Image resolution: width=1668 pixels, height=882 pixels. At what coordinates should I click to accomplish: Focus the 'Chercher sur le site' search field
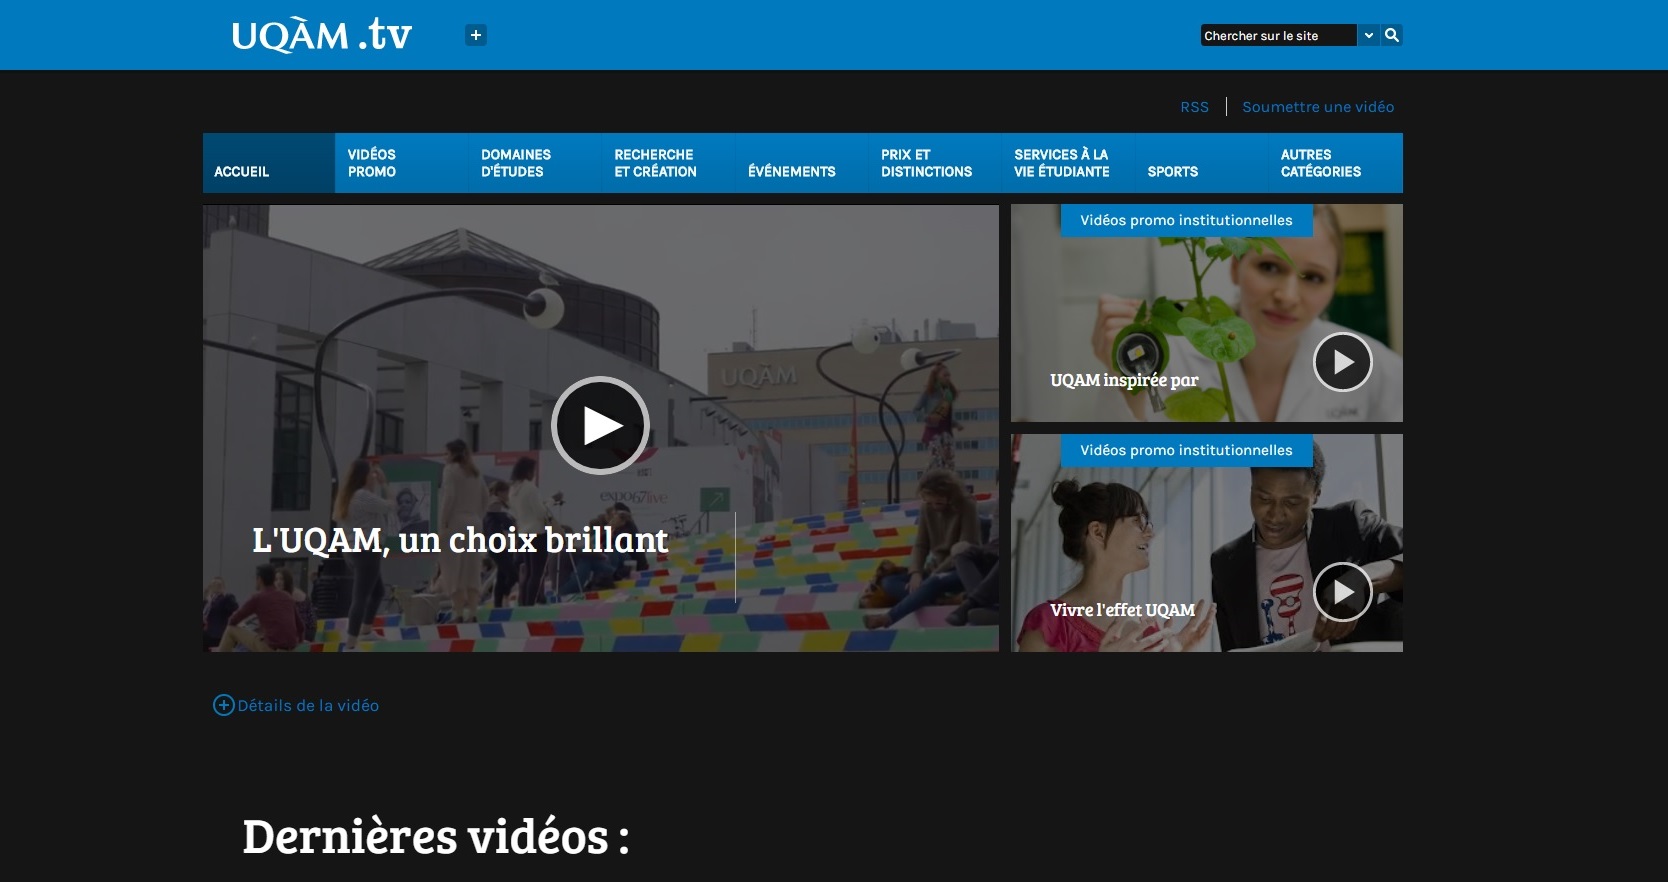coord(1278,35)
